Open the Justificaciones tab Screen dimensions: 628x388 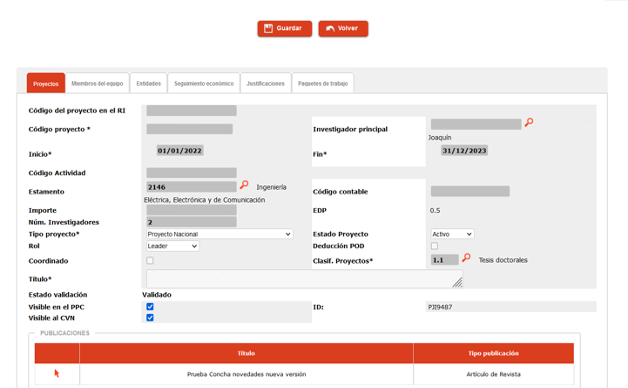[x=266, y=83]
